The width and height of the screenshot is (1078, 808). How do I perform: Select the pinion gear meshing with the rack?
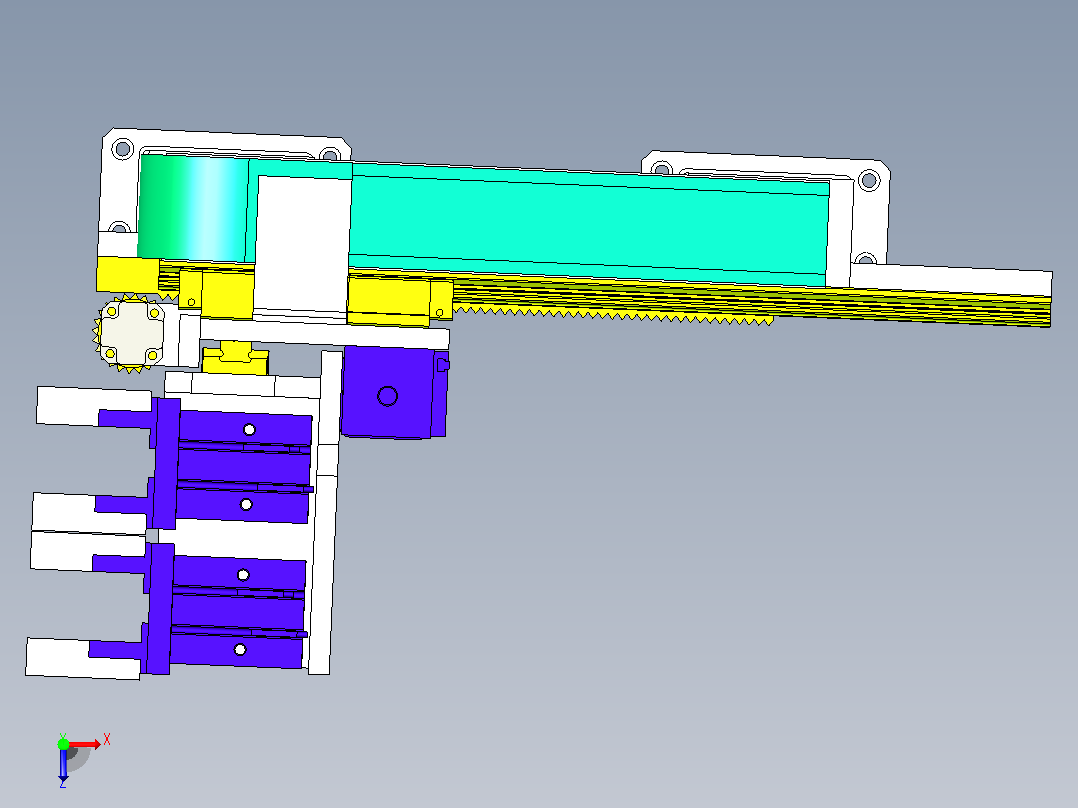[x=130, y=334]
